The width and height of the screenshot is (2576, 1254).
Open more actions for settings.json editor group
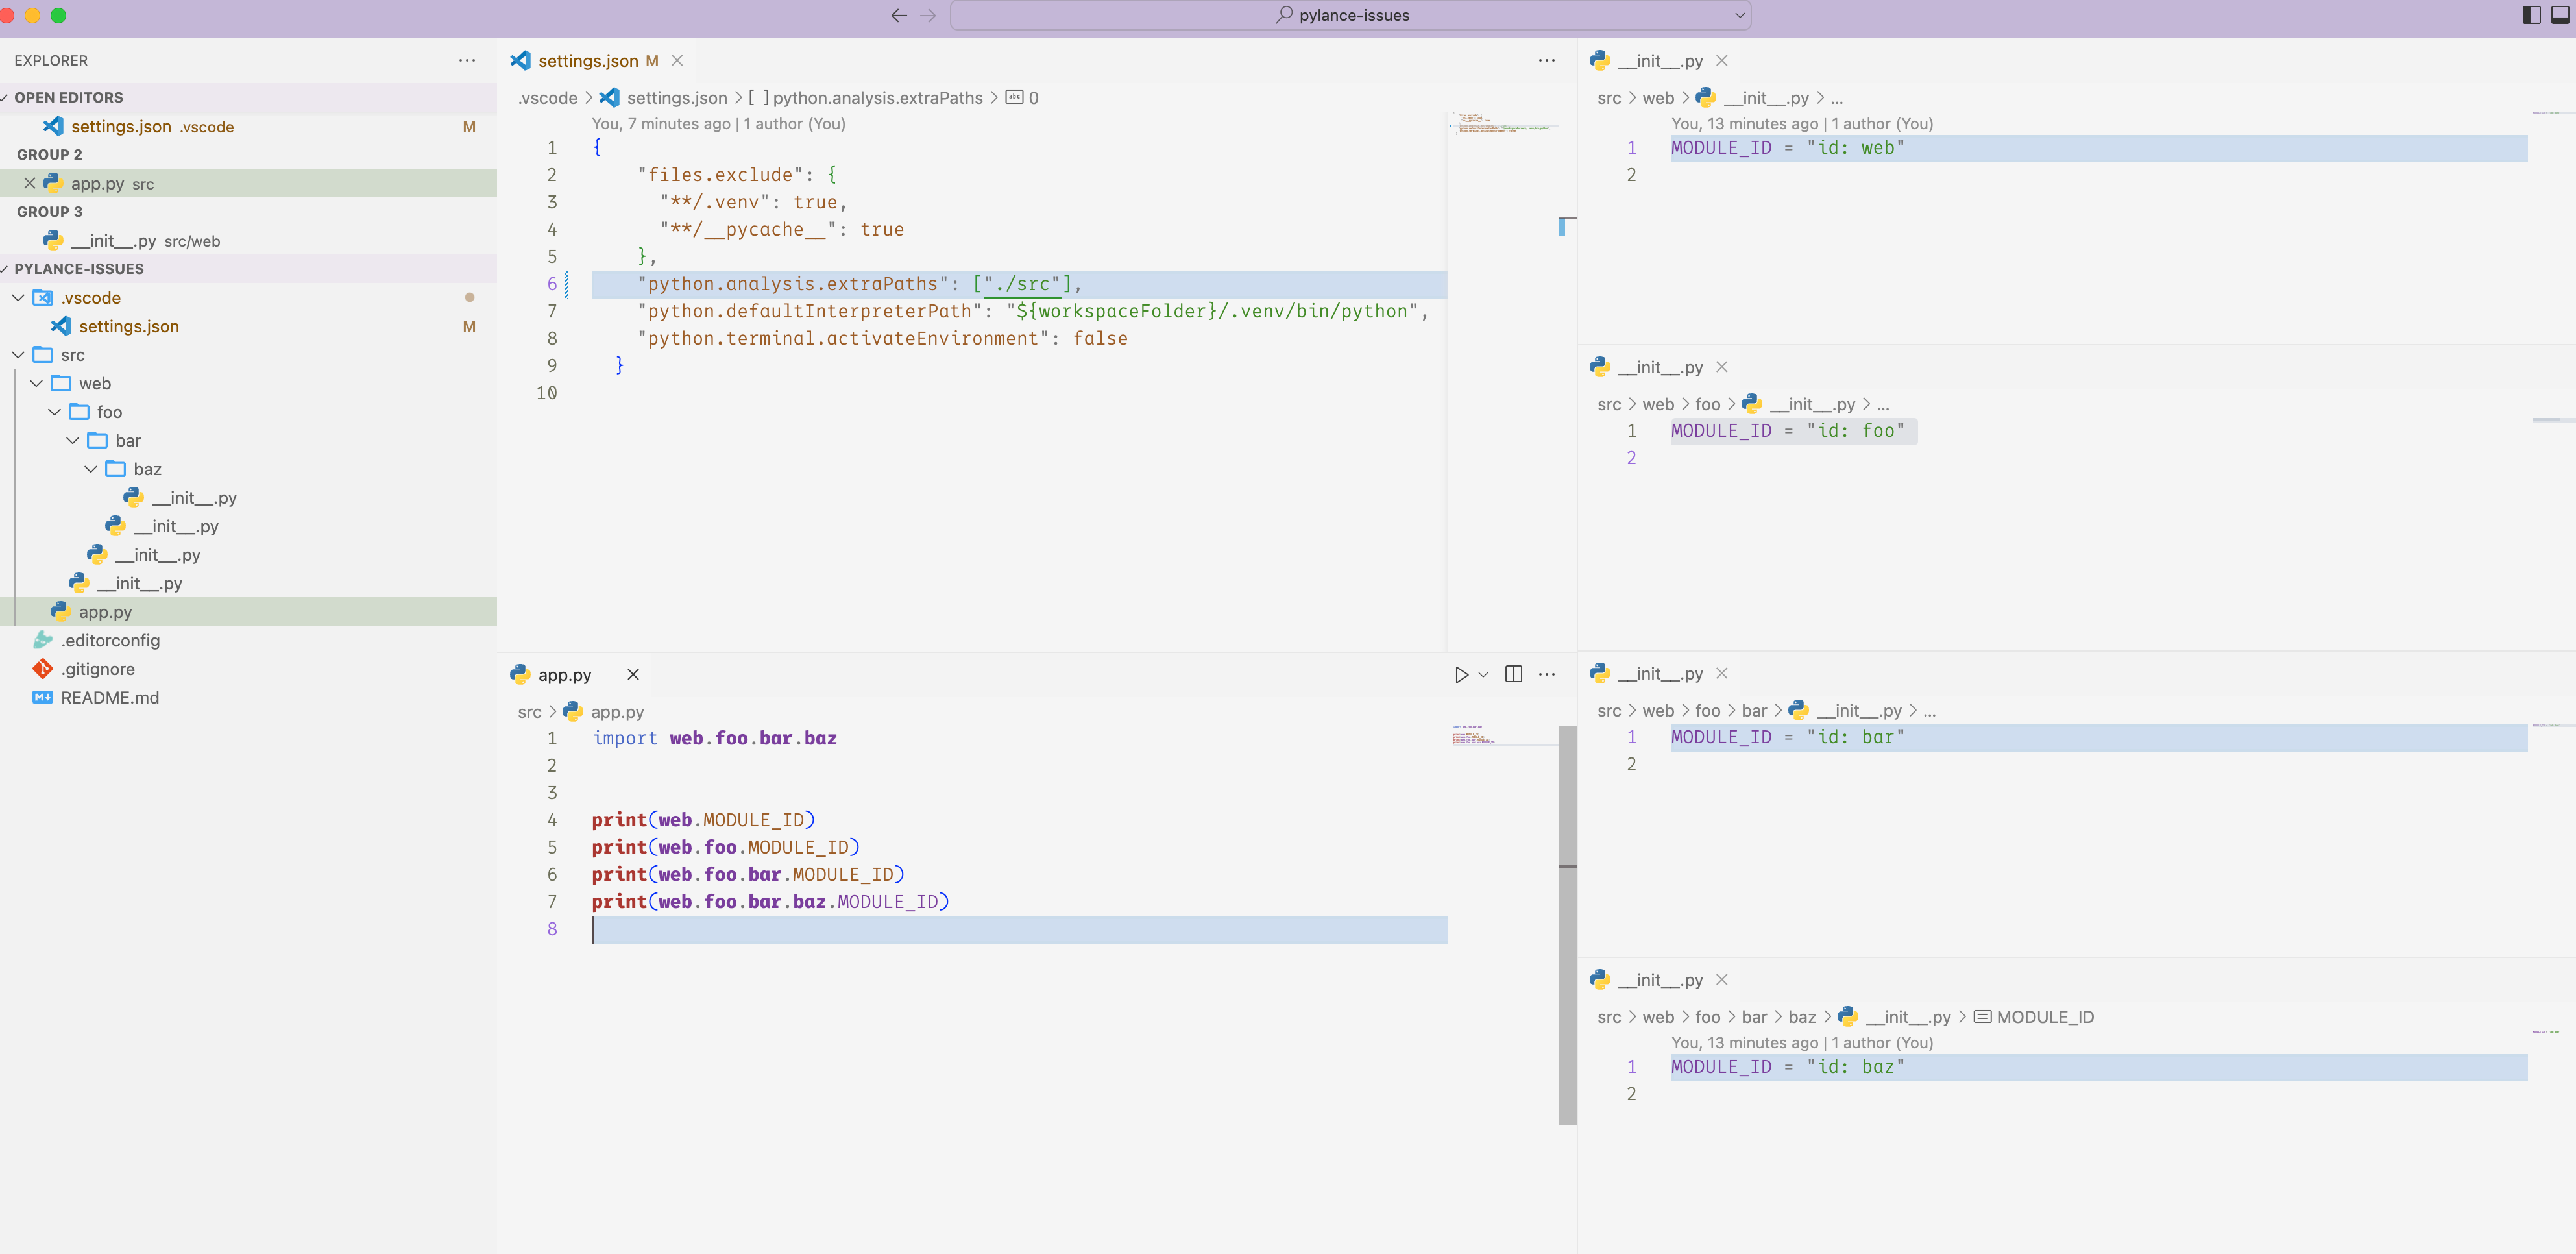pyautogui.click(x=1546, y=61)
